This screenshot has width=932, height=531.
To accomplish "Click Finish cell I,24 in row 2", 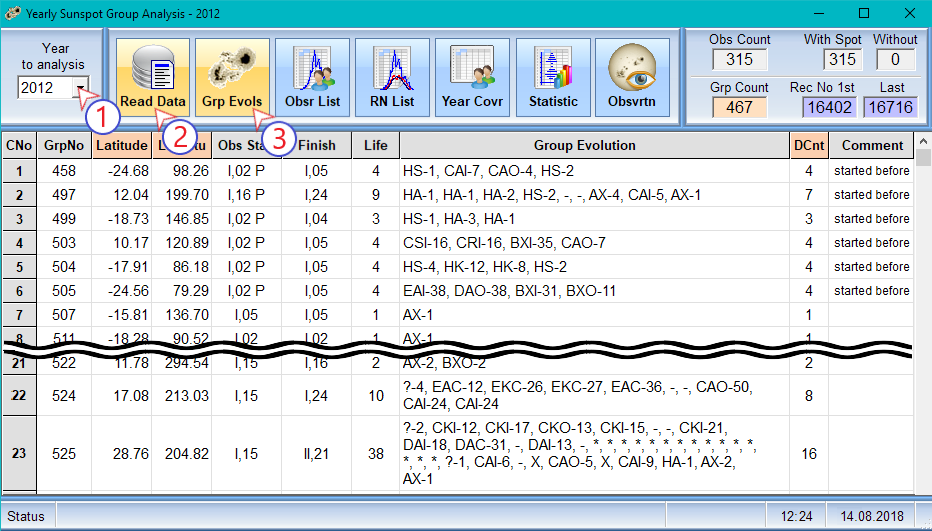I will (x=316, y=195).
